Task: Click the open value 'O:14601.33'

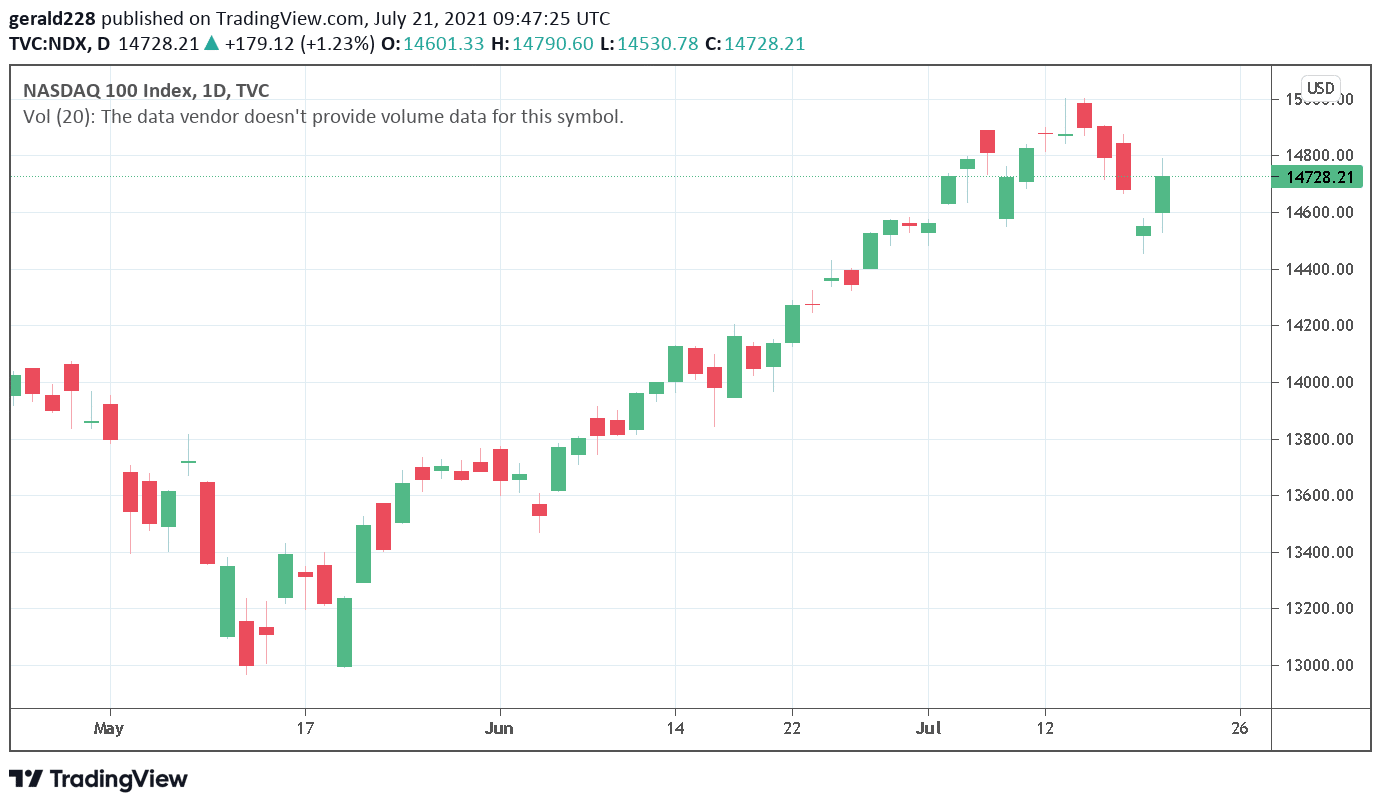Action: [435, 44]
